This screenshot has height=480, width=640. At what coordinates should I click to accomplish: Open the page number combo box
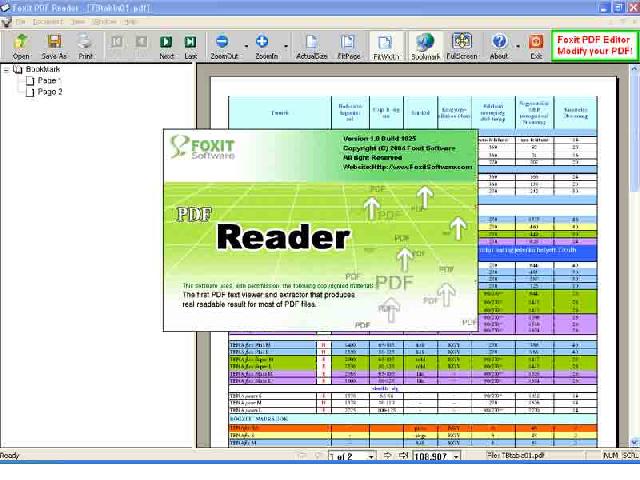(352, 456)
